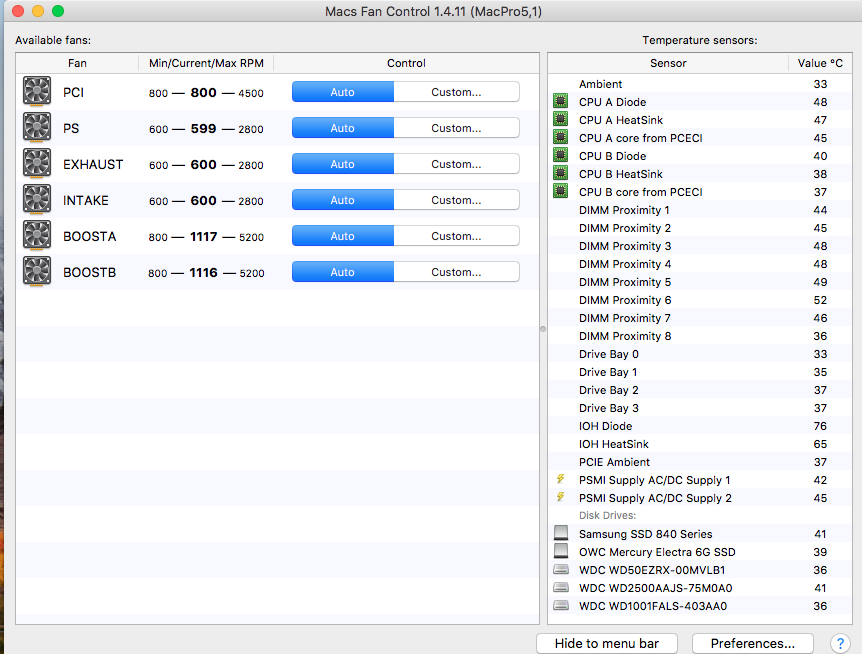The width and height of the screenshot is (862, 654).
Task: Click the CPU B Diode chip icon
Action: [560, 155]
